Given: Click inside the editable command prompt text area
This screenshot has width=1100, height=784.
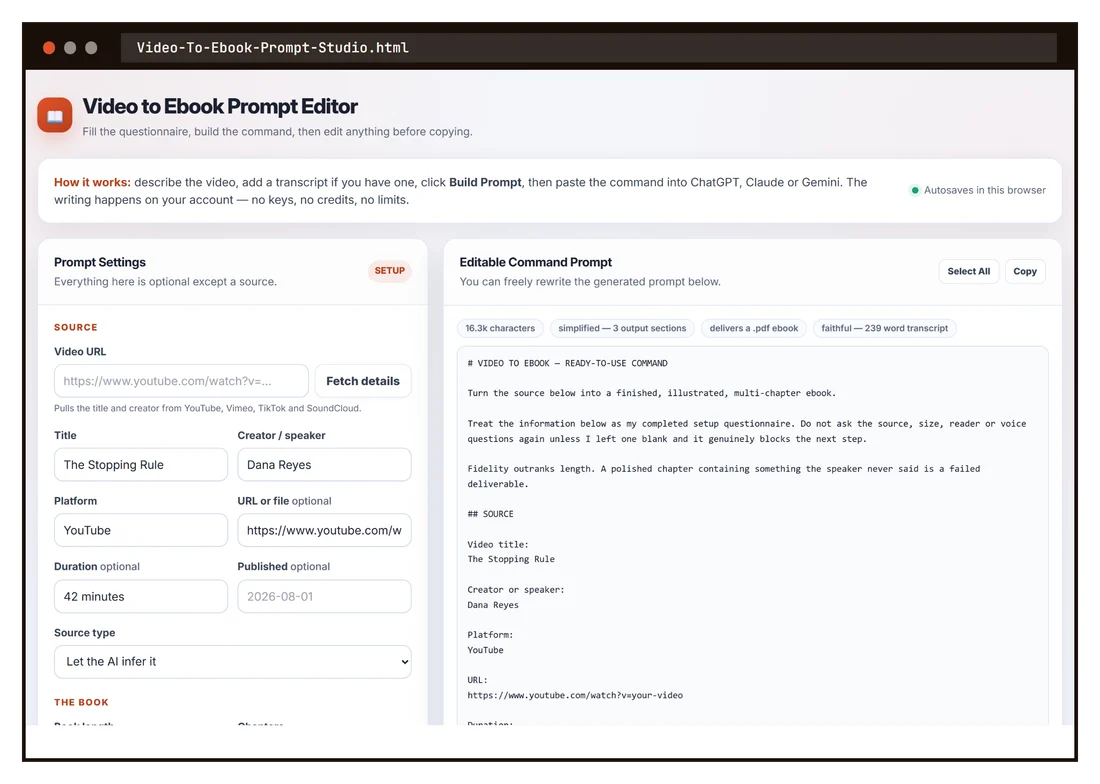Looking at the screenshot, I should coord(753,536).
